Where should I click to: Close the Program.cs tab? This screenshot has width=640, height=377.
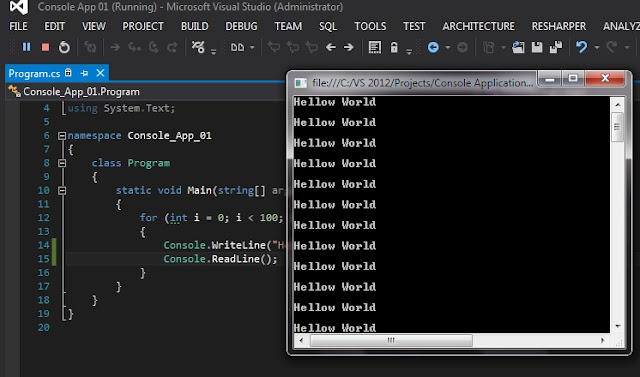pos(100,73)
